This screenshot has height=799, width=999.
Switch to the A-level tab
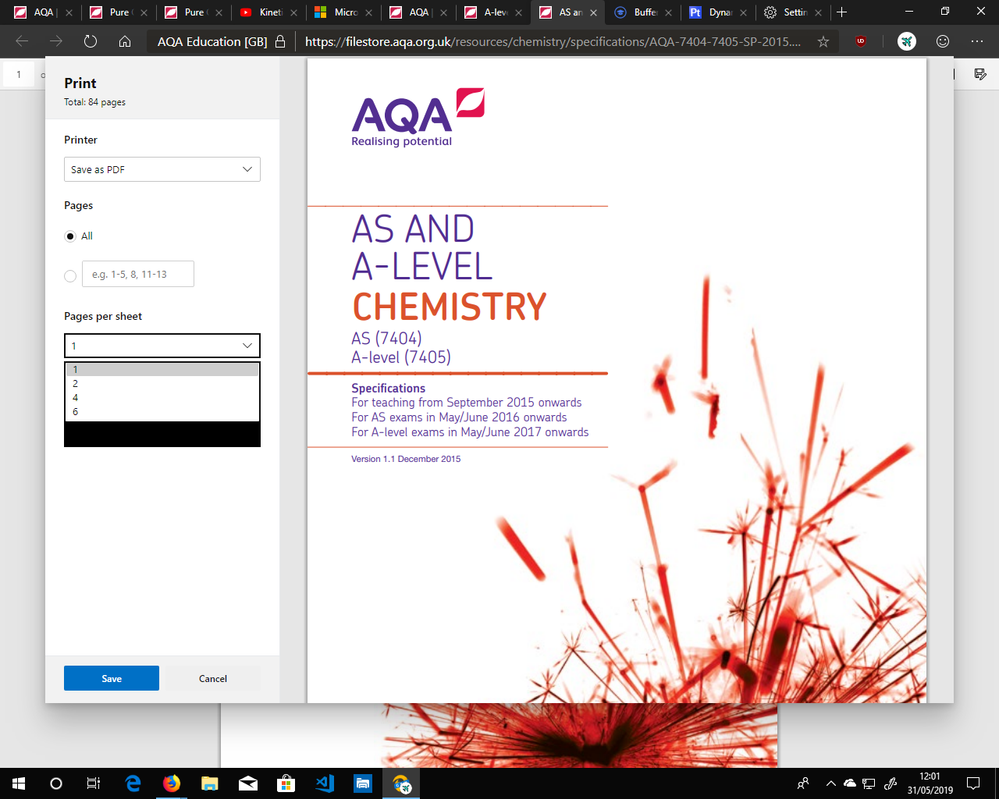click(x=492, y=12)
